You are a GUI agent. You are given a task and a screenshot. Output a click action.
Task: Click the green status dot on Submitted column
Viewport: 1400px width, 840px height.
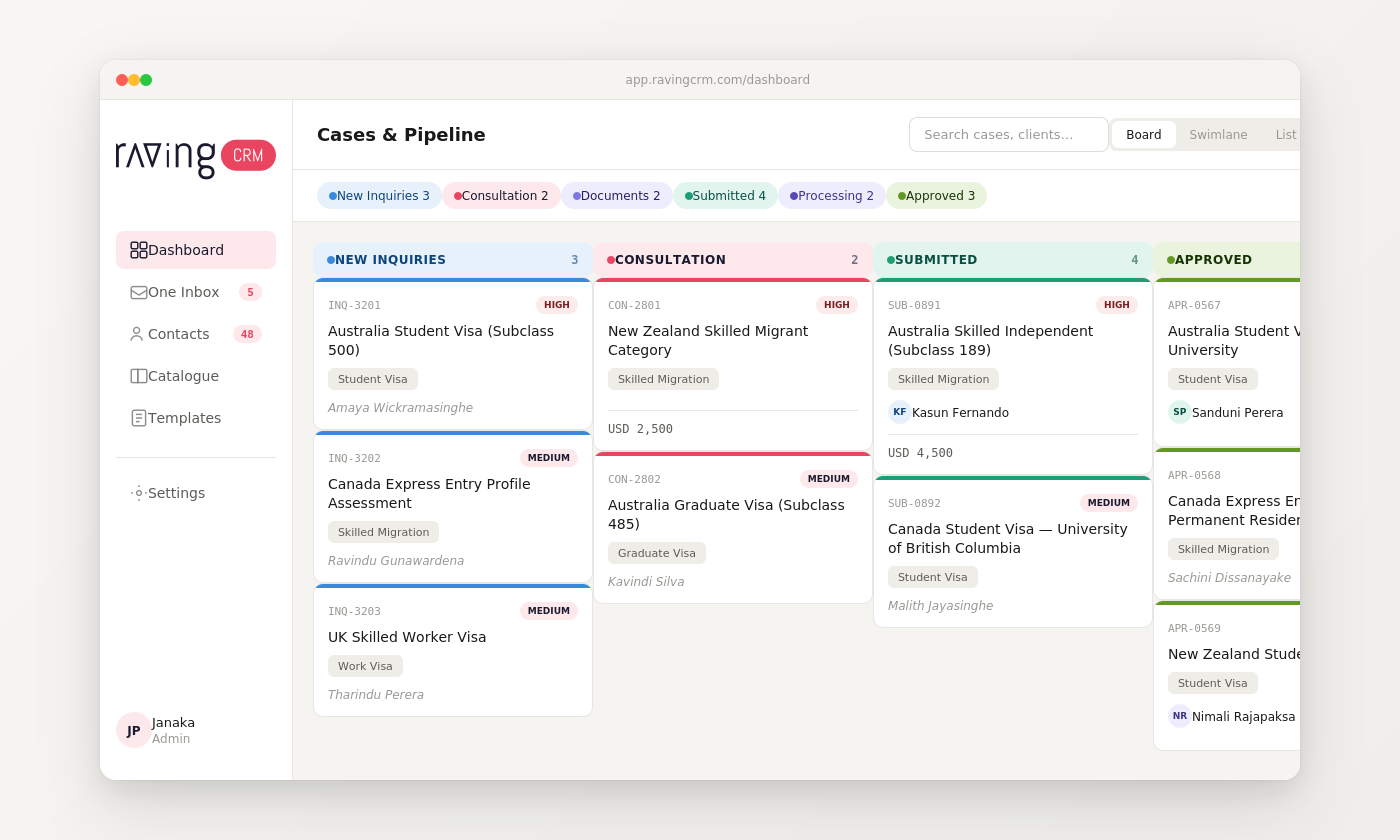[891, 259]
